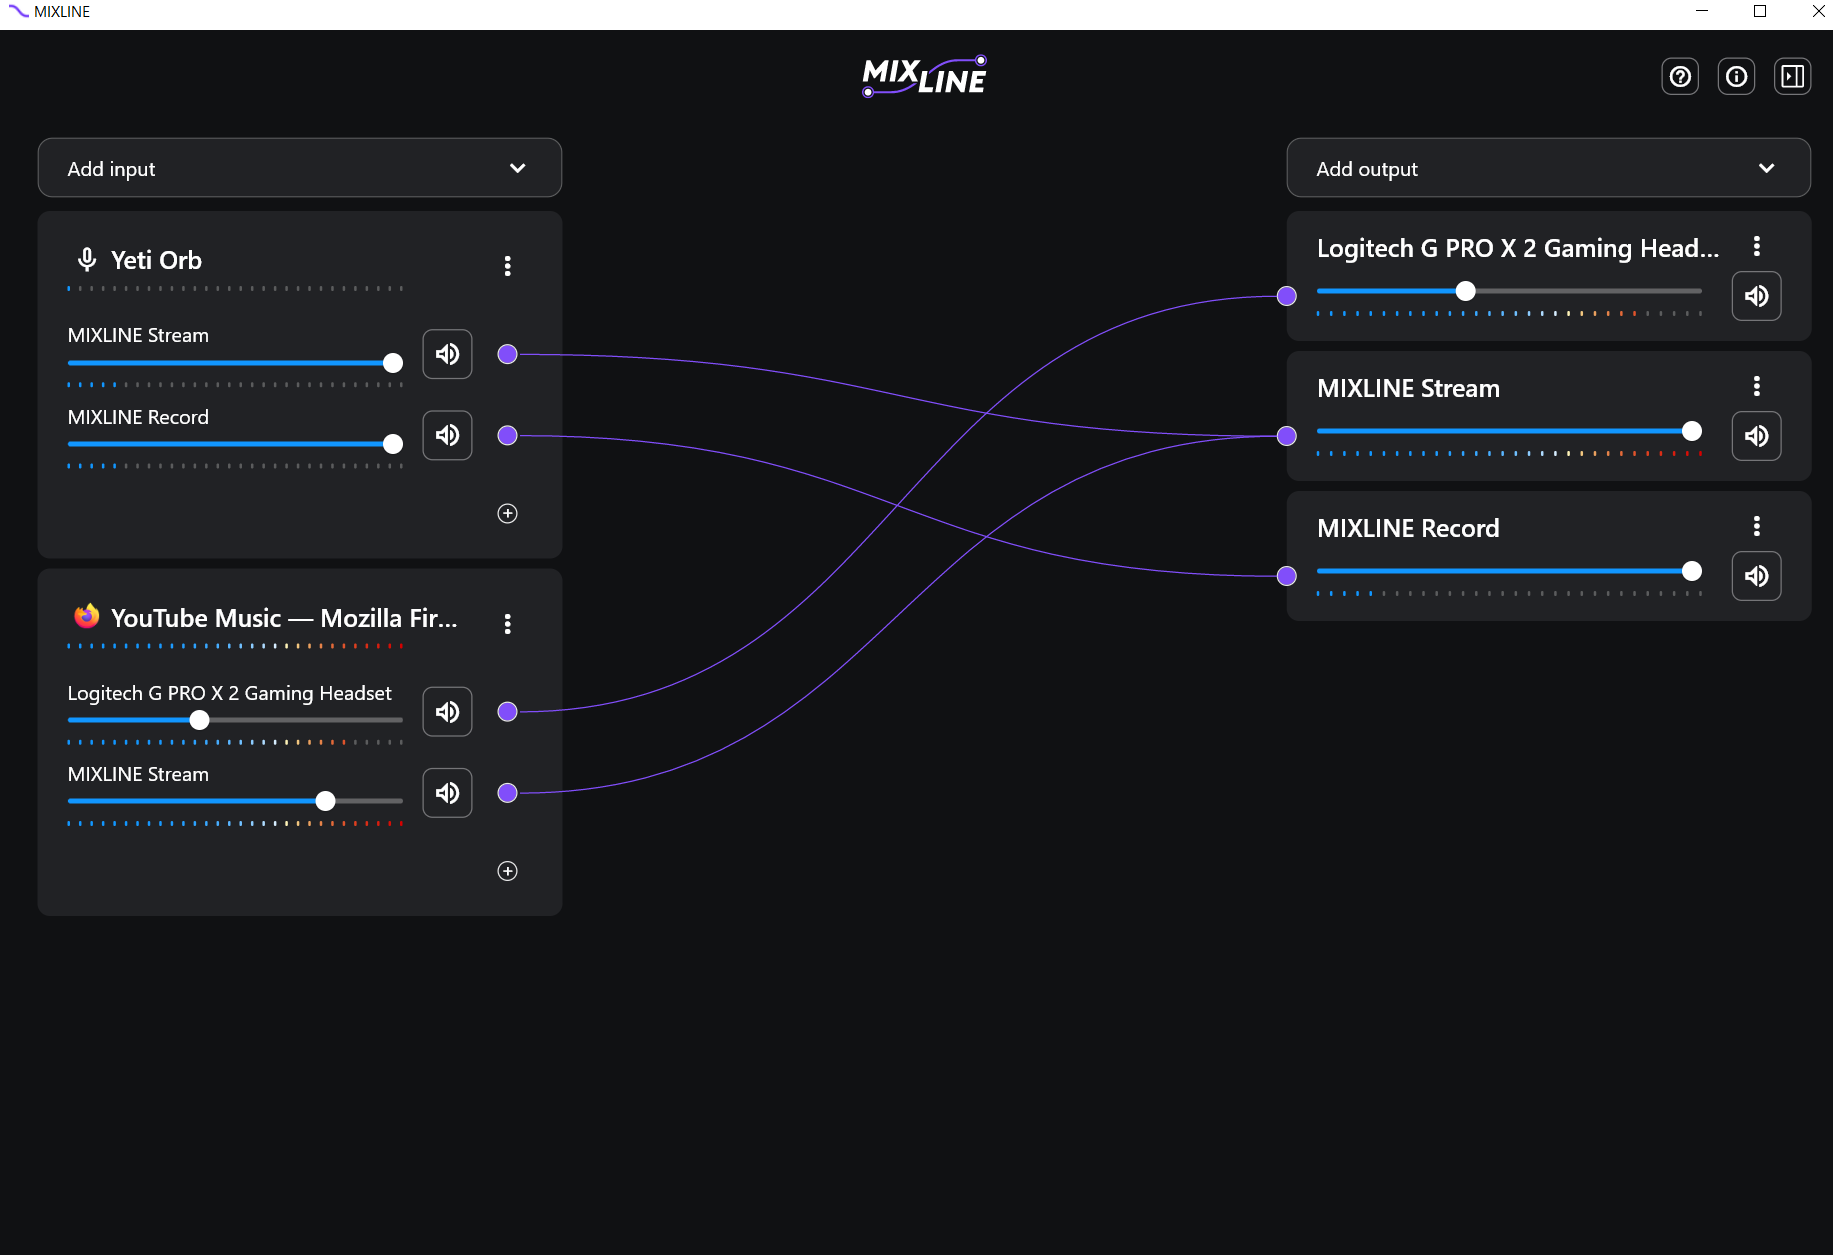Select the Yeti Orb input title
This screenshot has width=1833, height=1255.
(156, 260)
